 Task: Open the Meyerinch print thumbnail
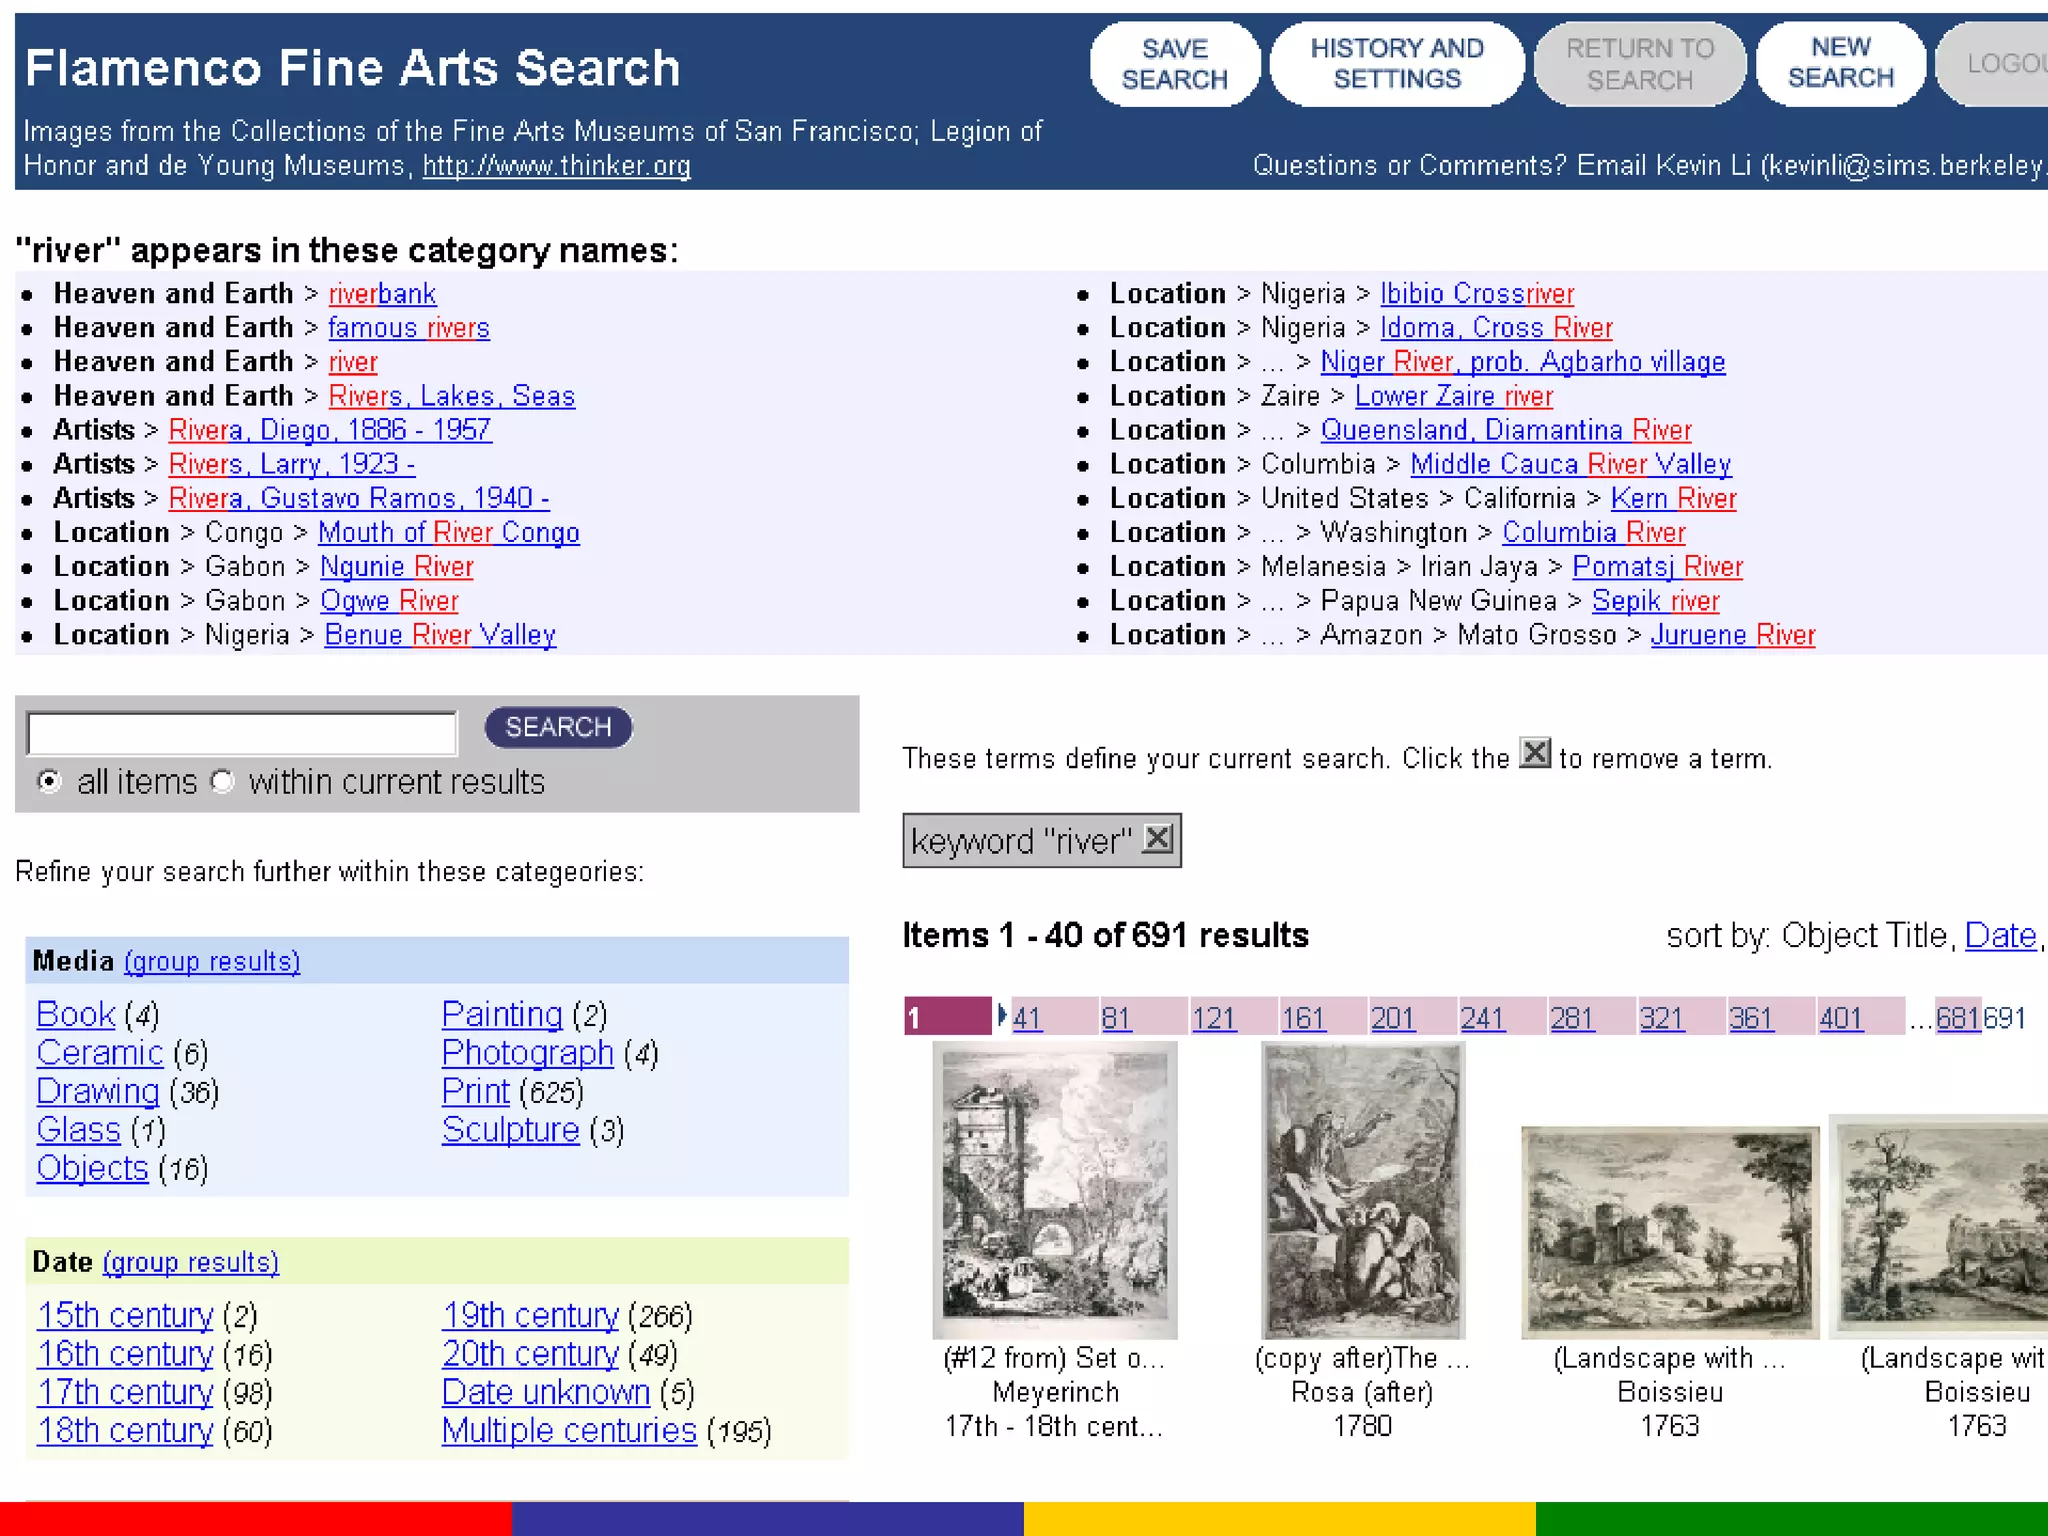(1054, 1188)
